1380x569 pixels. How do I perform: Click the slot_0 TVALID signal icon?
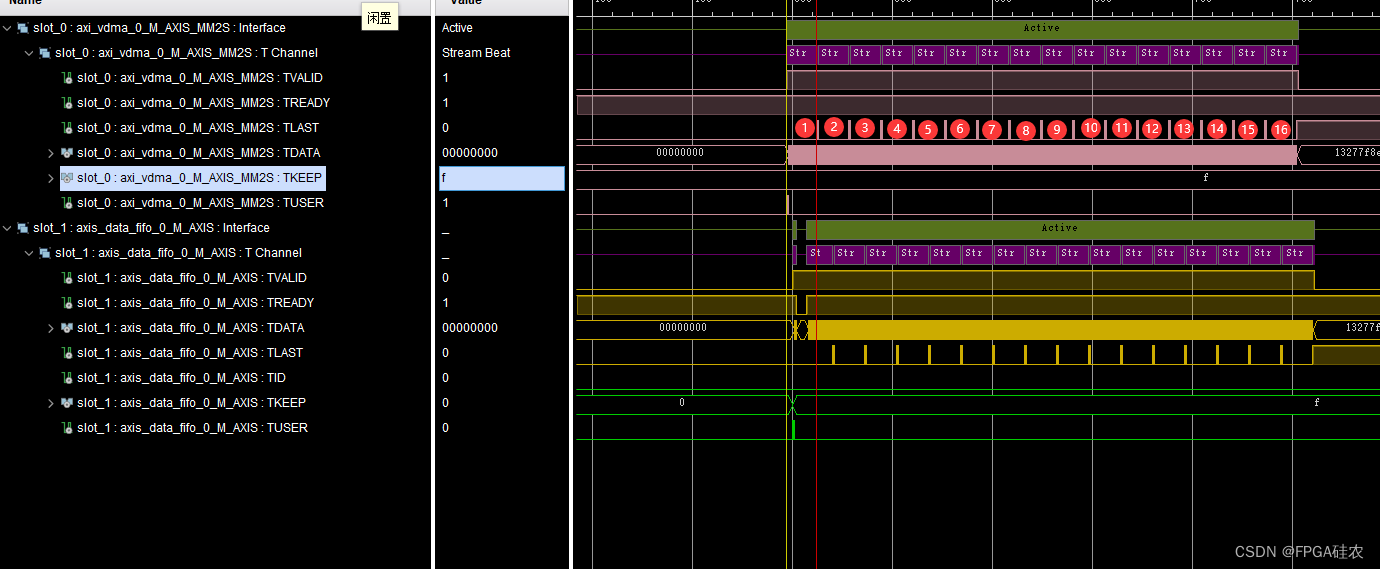tap(67, 78)
